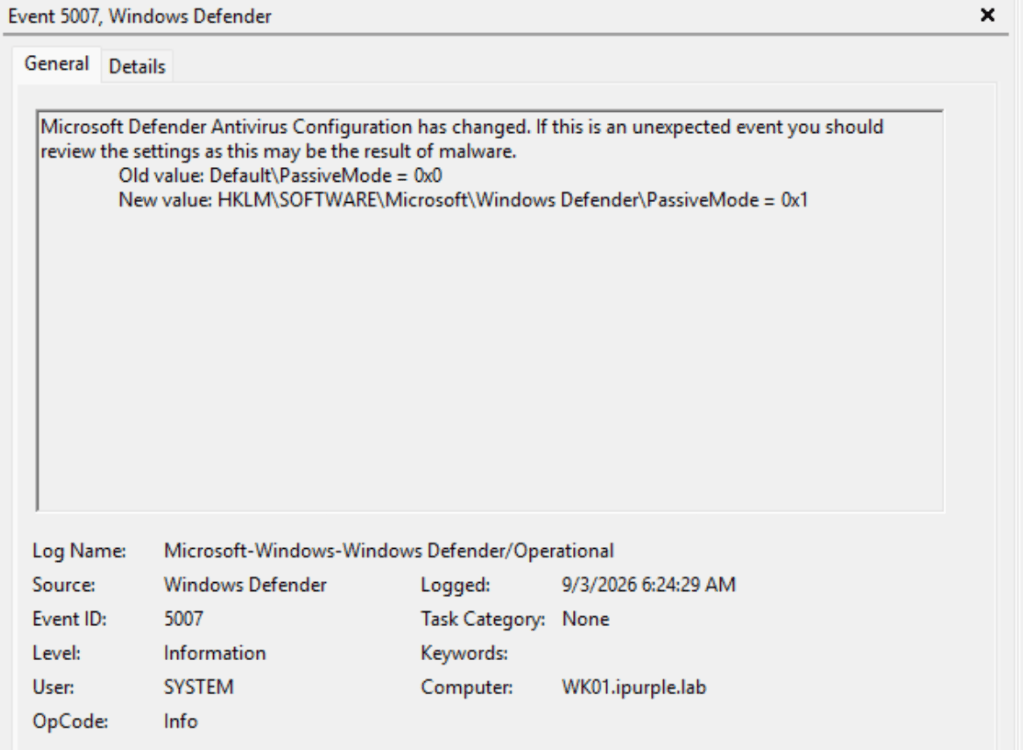The image size is (1023, 750).
Task: Click the OpCode value Info
Action: (181, 721)
